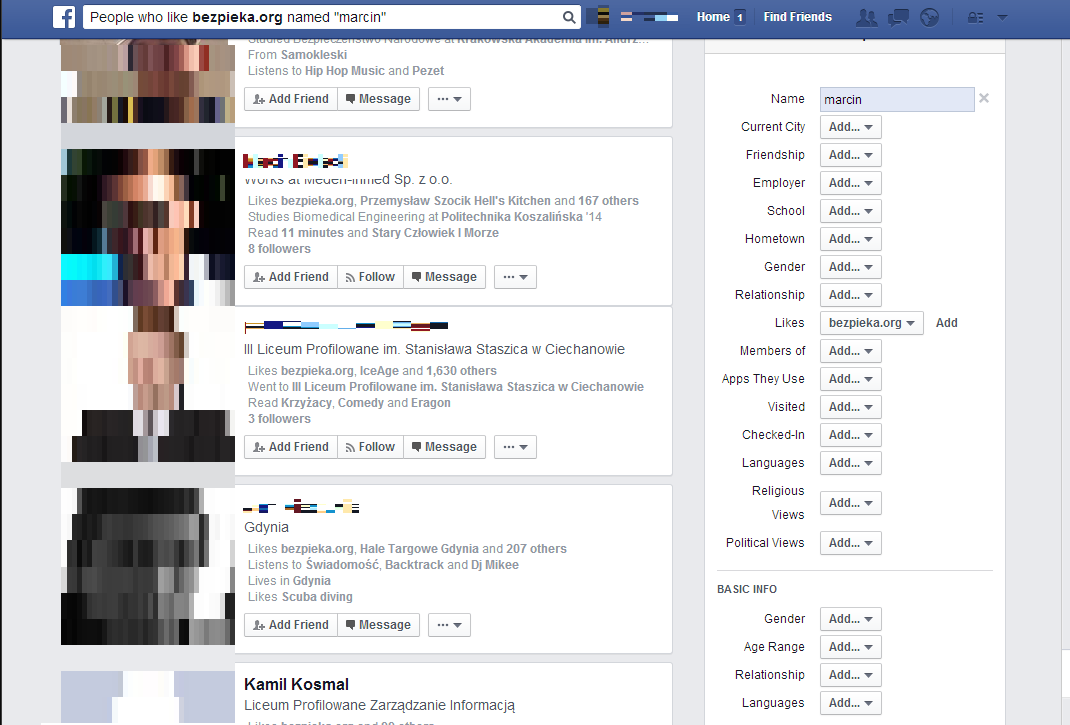Follow the person with 3 followers
This screenshot has height=725, width=1070.
point(370,447)
